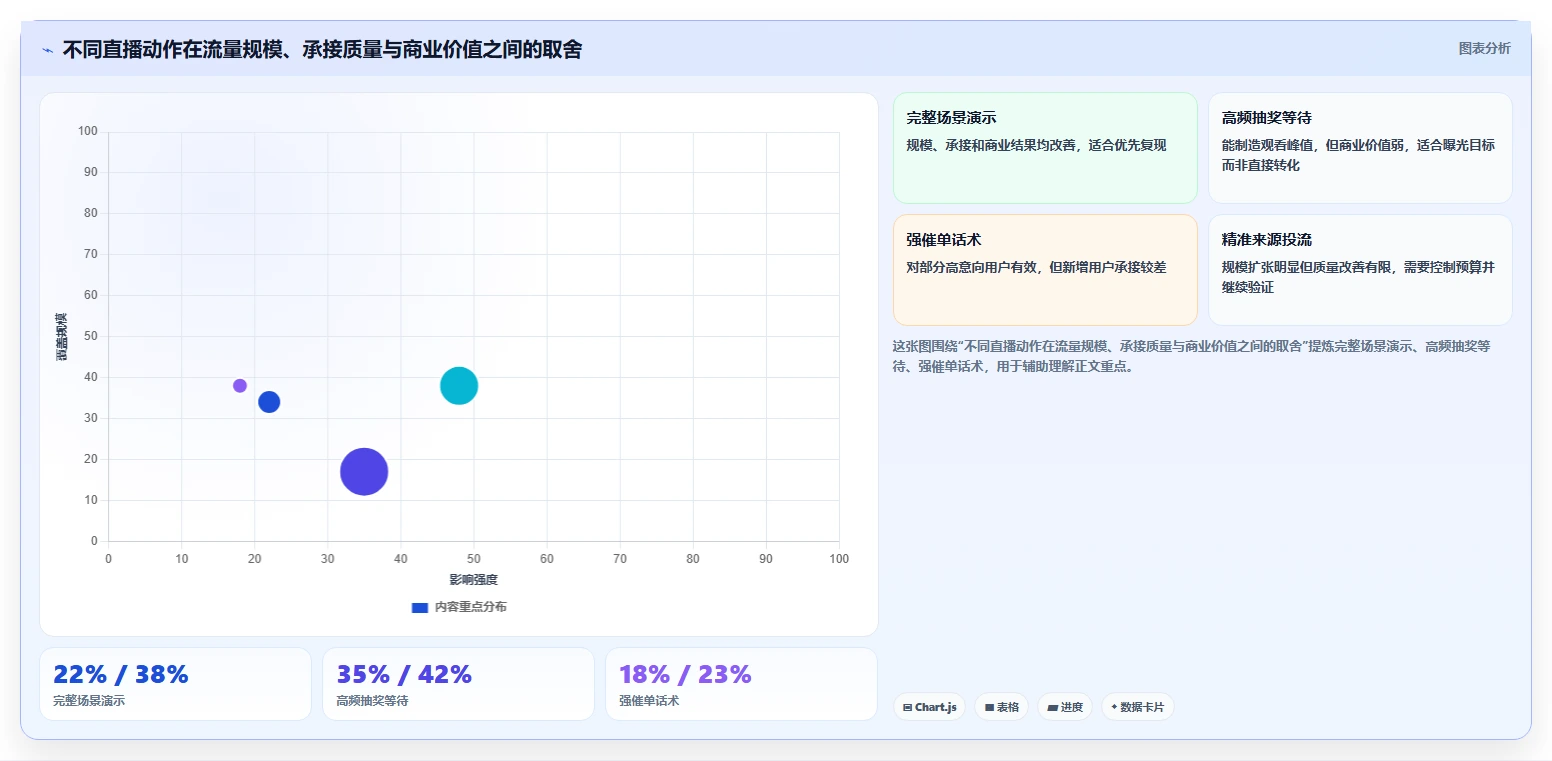Click the small purple bubble in the chart
The width and height of the screenshot is (1552, 761).
240,385
